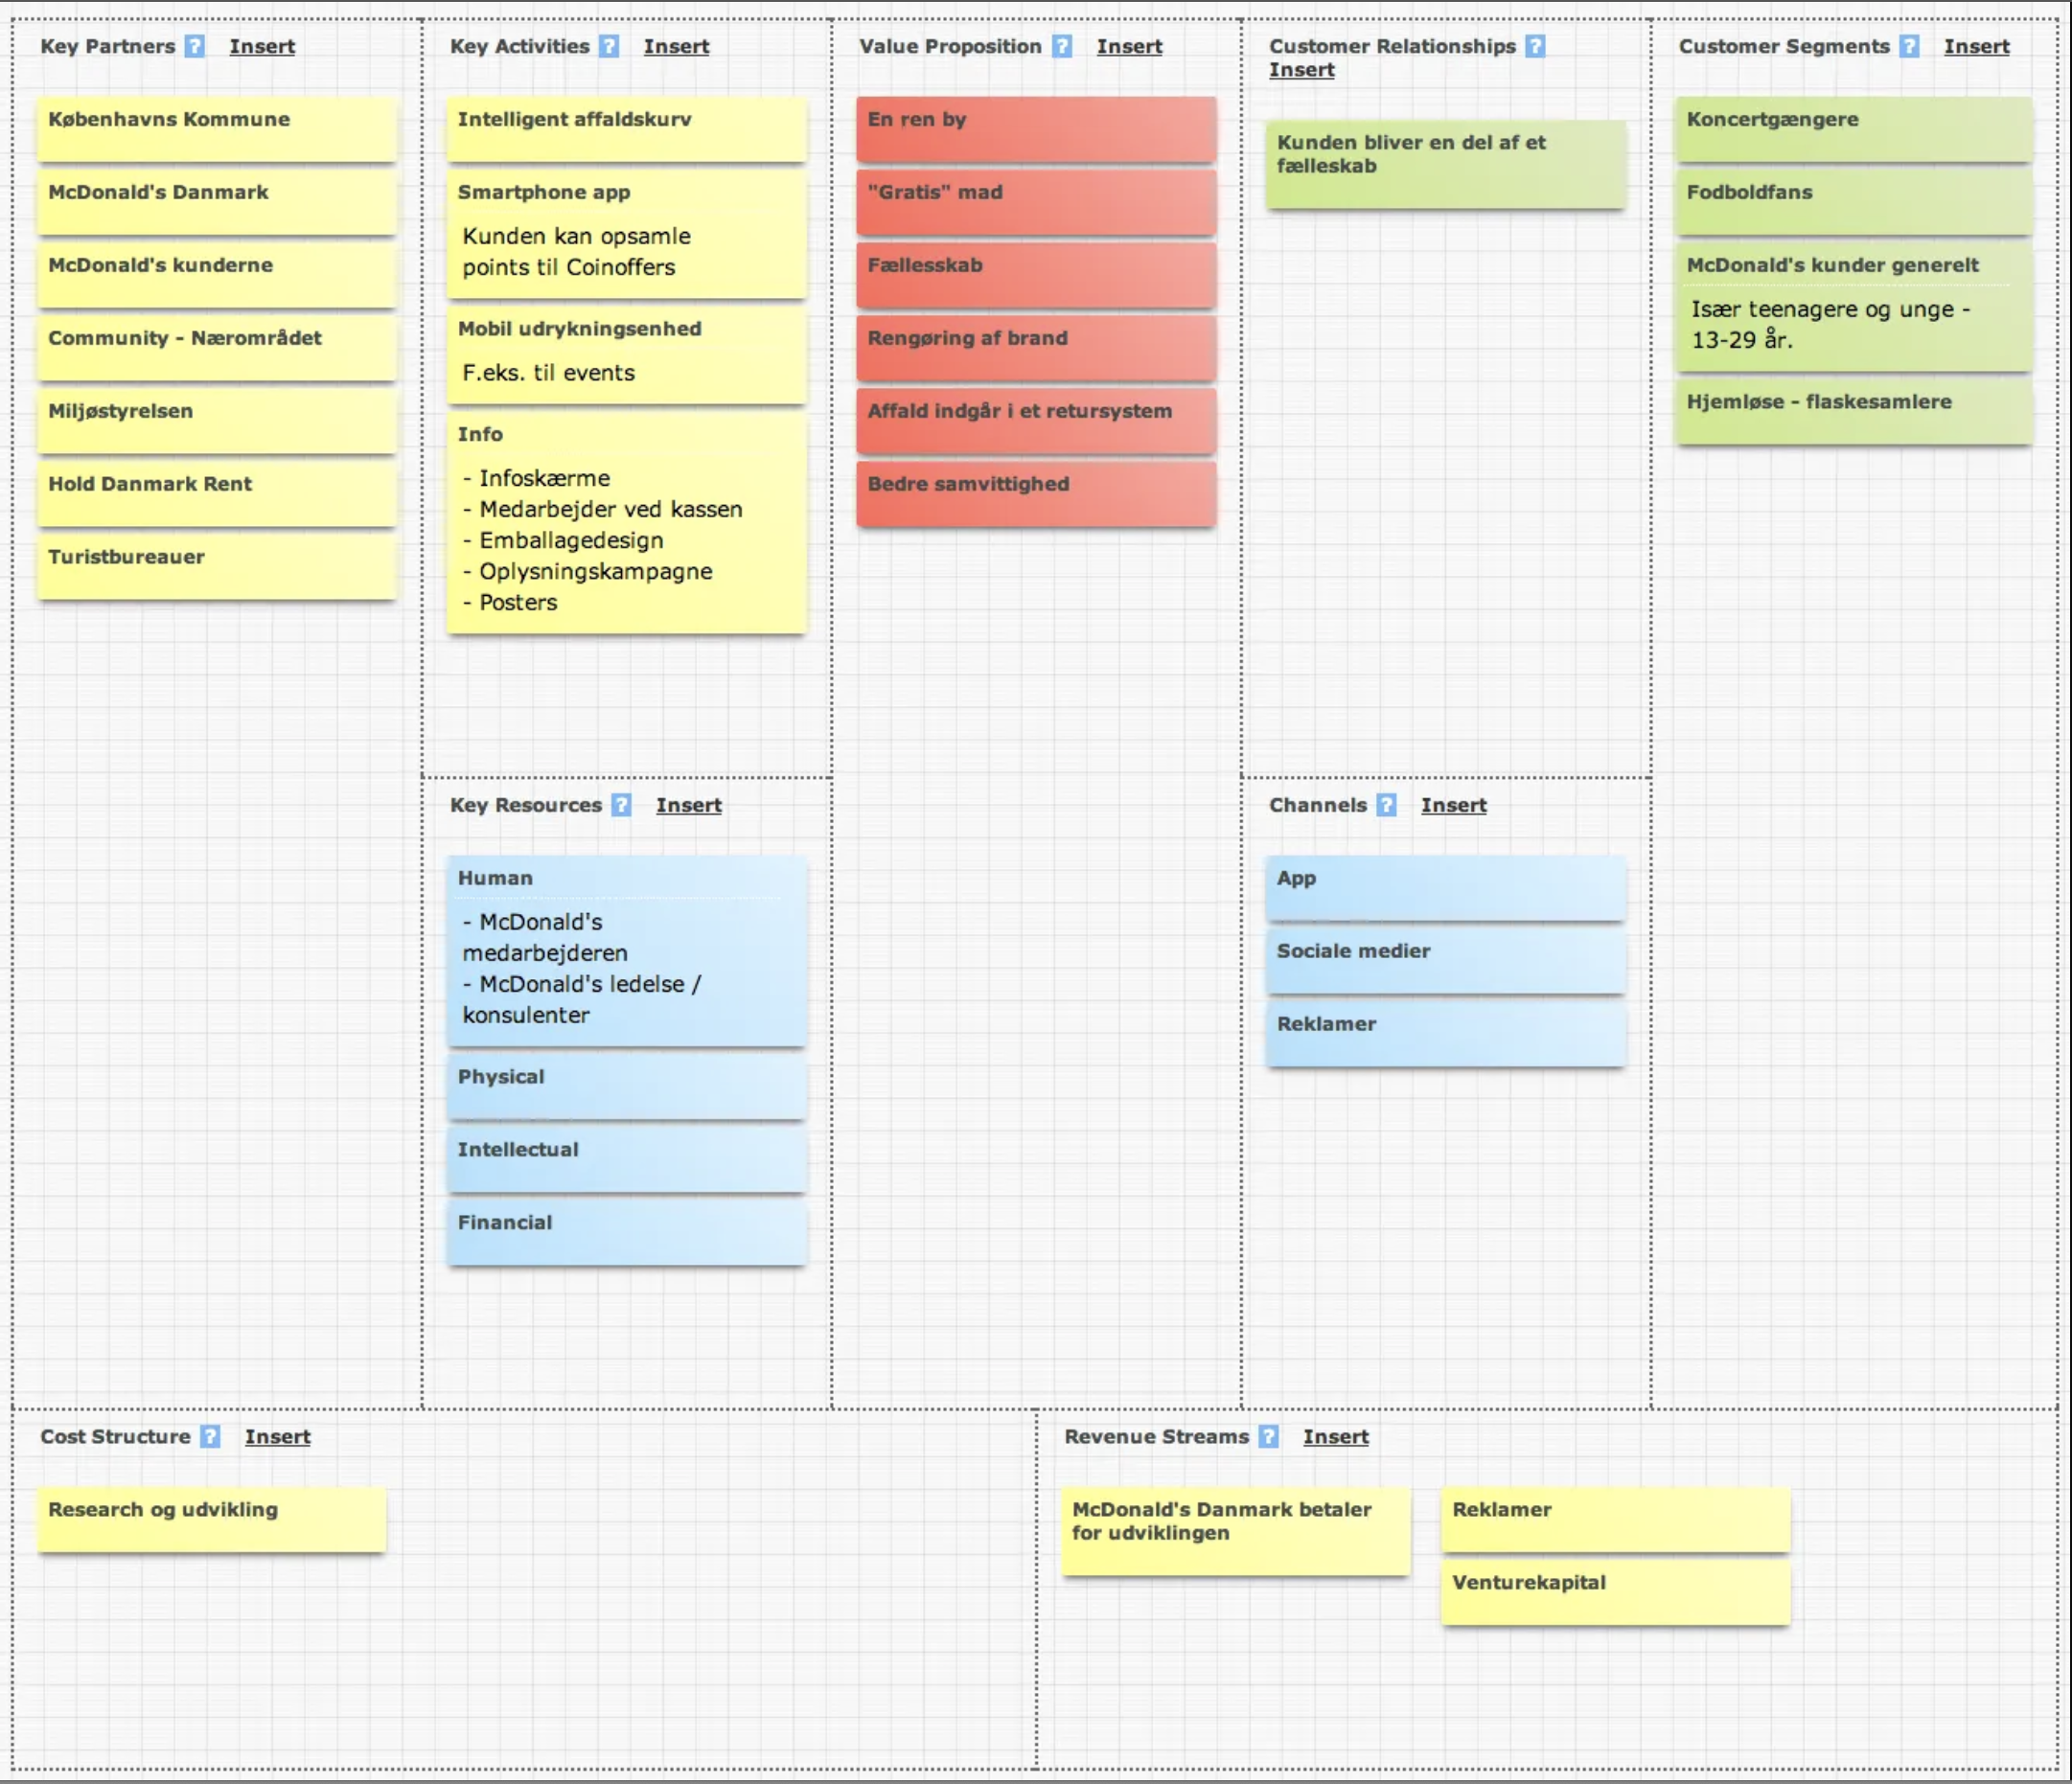Select the McDonald's kunderne note
2072x1784 pixels.
[217, 275]
